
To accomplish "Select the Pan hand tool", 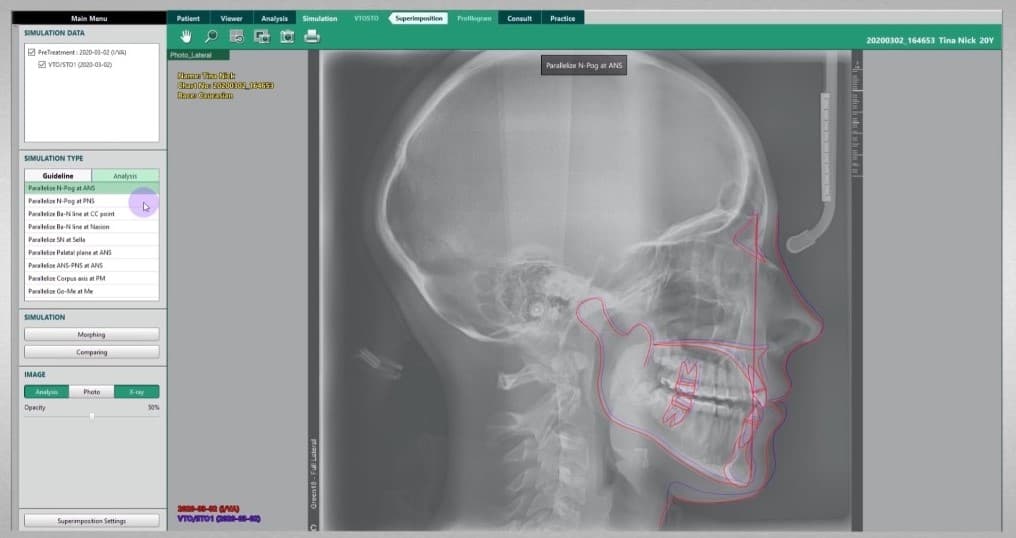I will [185, 36].
